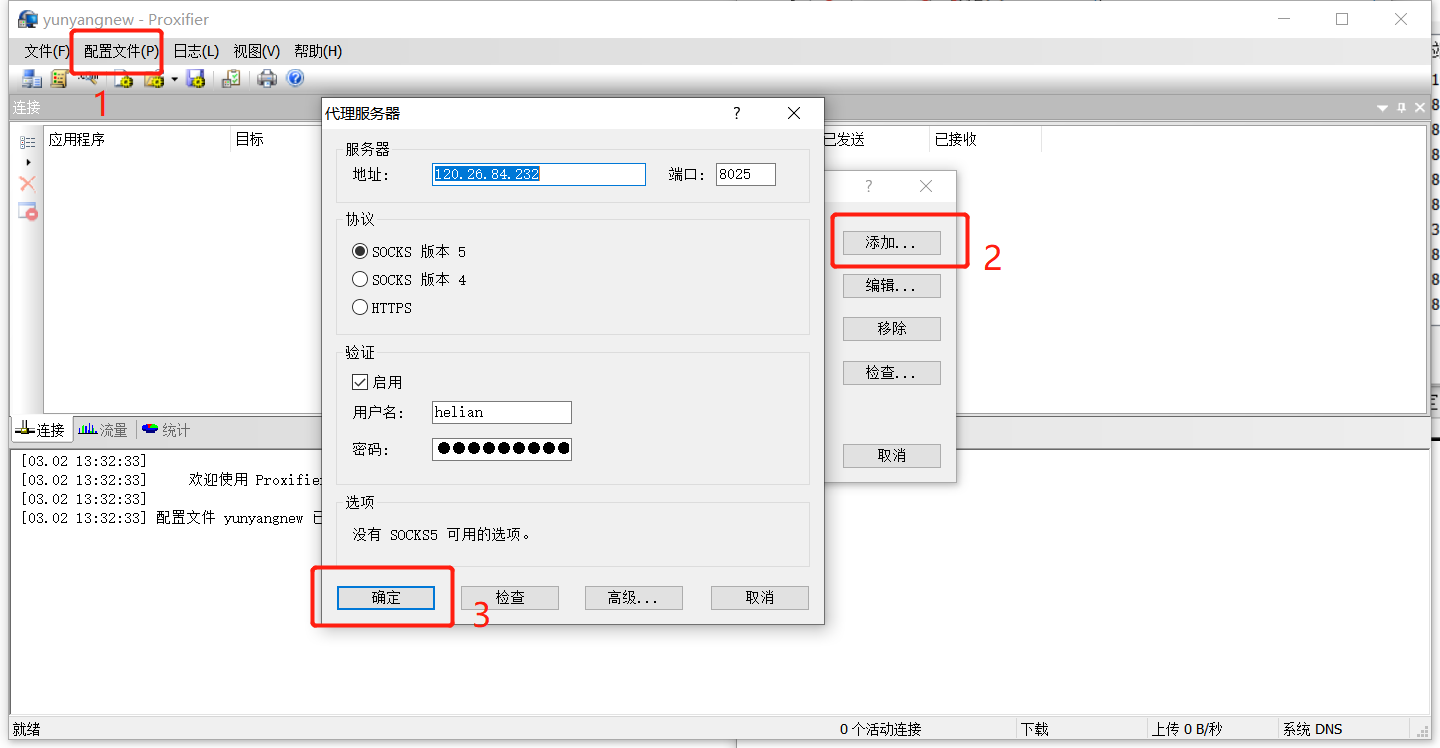Minimize the Proxifier window
This screenshot has width=1440, height=748.
[1283, 19]
